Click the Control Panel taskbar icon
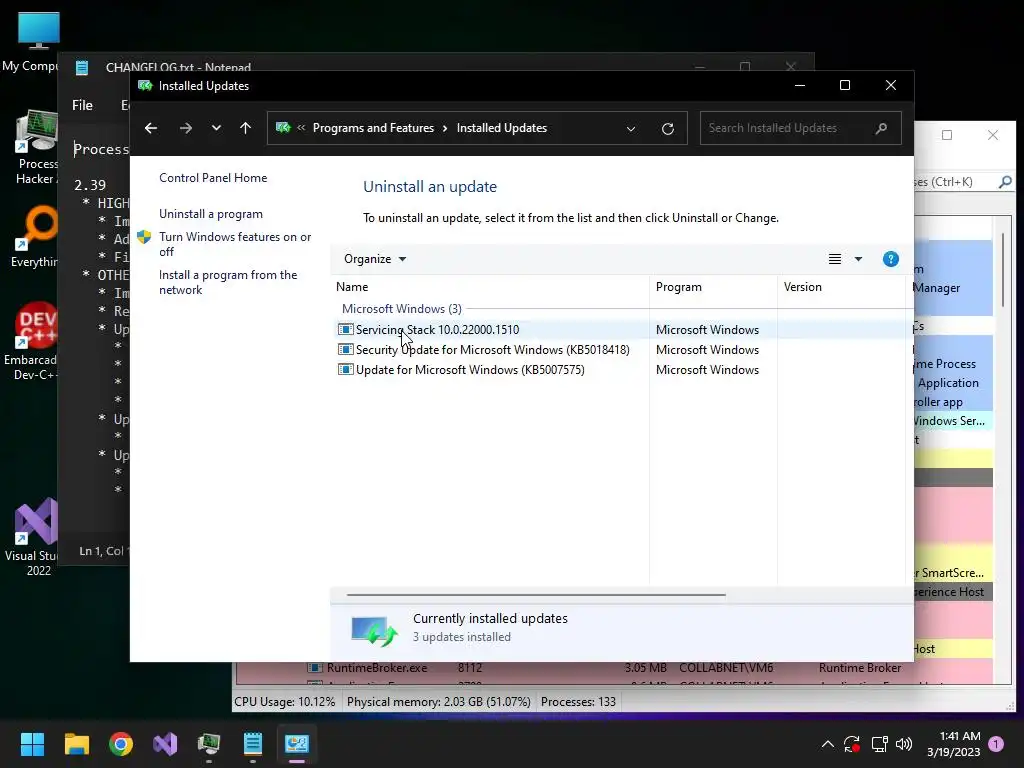 click(296, 744)
